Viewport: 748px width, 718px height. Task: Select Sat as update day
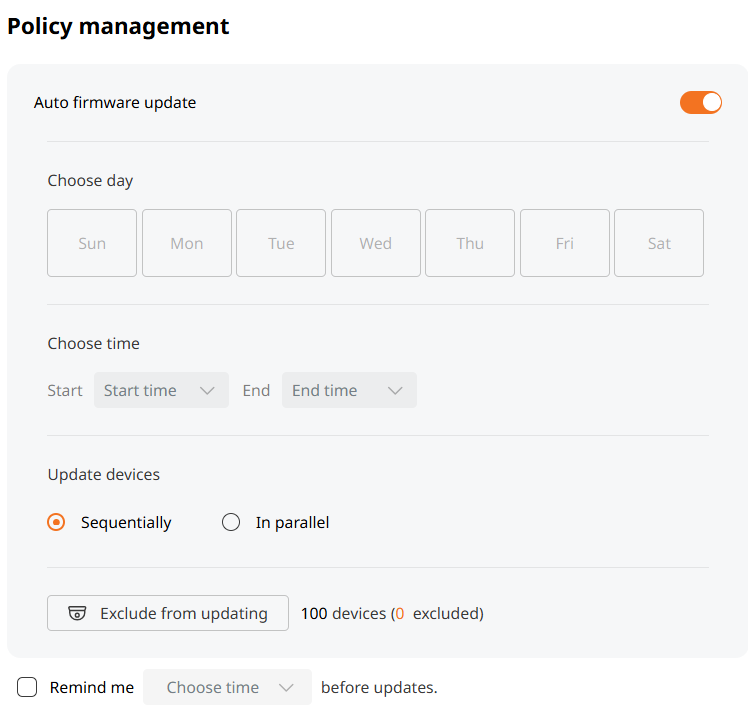point(659,243)
